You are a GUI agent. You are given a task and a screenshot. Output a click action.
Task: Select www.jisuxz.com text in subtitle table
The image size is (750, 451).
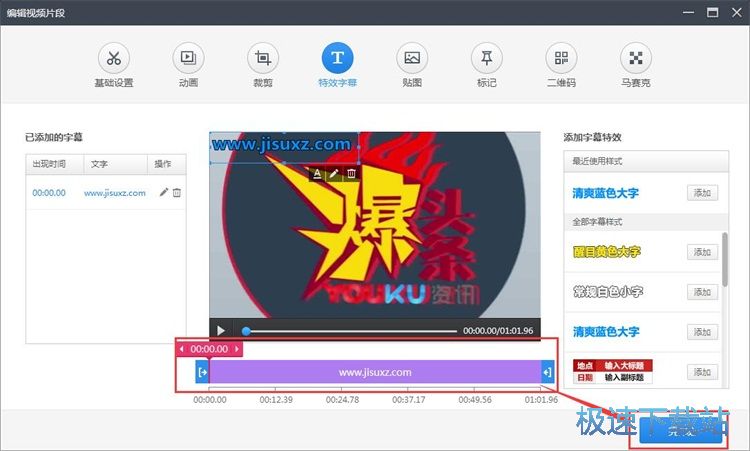pyautogui.click(x=115, y=193)
